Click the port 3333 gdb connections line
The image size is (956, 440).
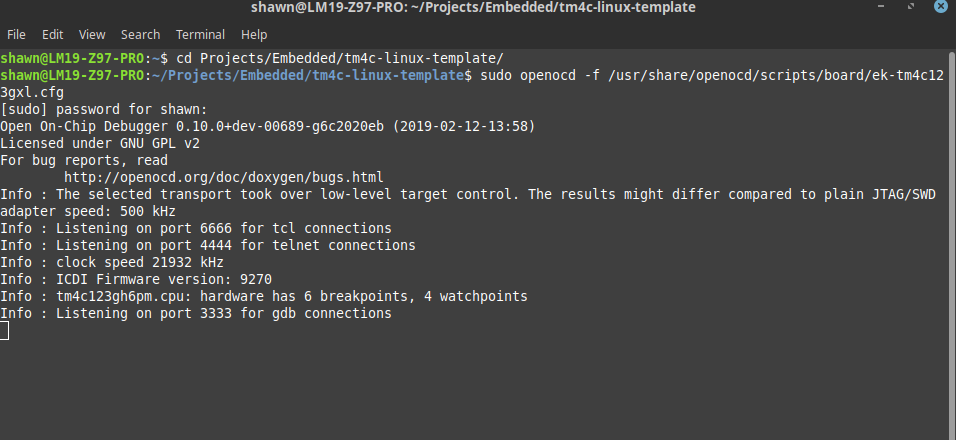click(195, 313)
